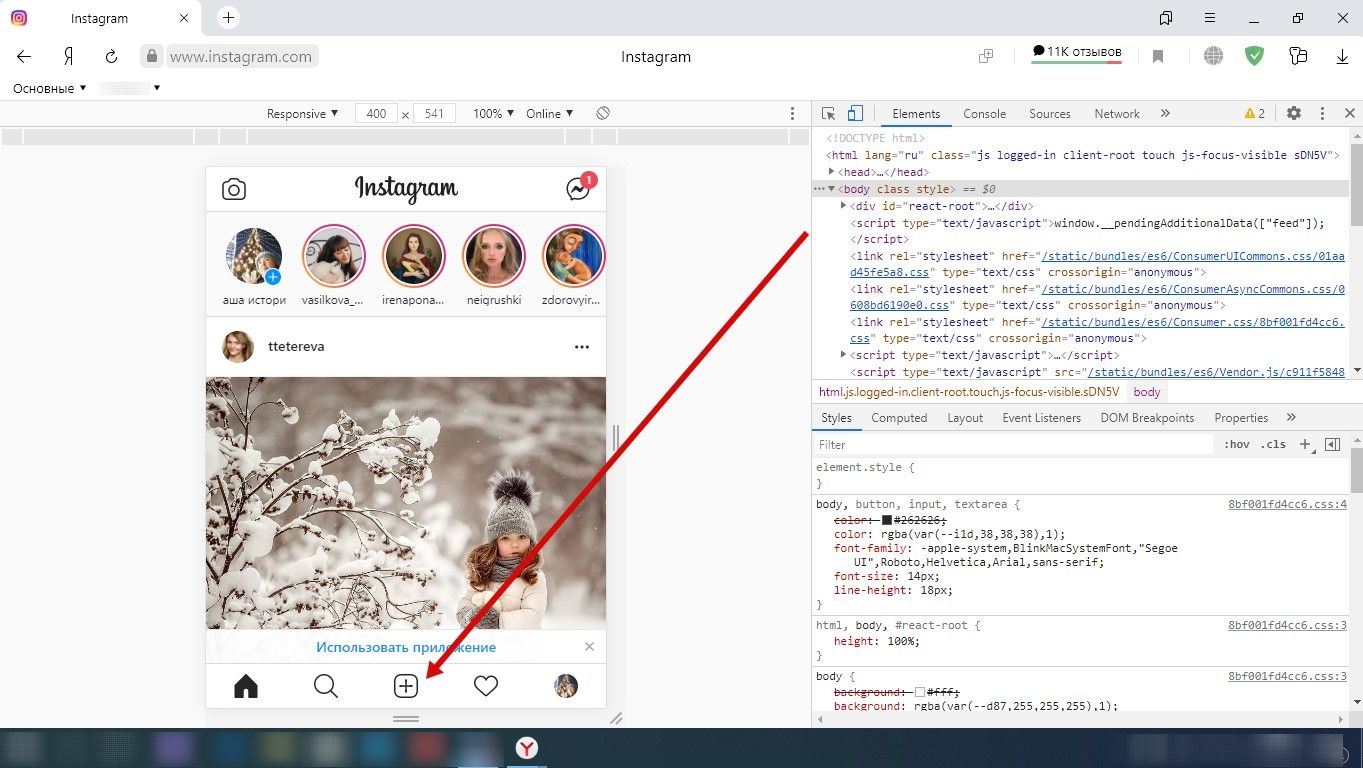The height and width of the screenshot is (768, 1363).
Task: Expand the head element node
Action: [x=832, y=172]
